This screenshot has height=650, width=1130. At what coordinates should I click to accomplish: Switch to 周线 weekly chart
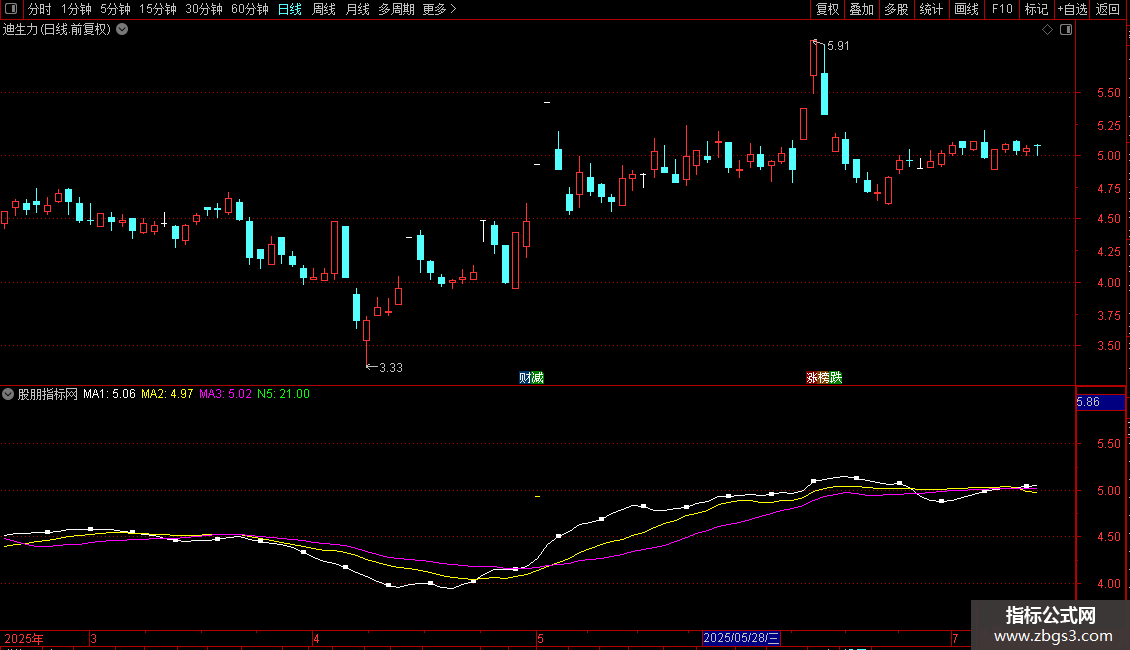[324, 9]
